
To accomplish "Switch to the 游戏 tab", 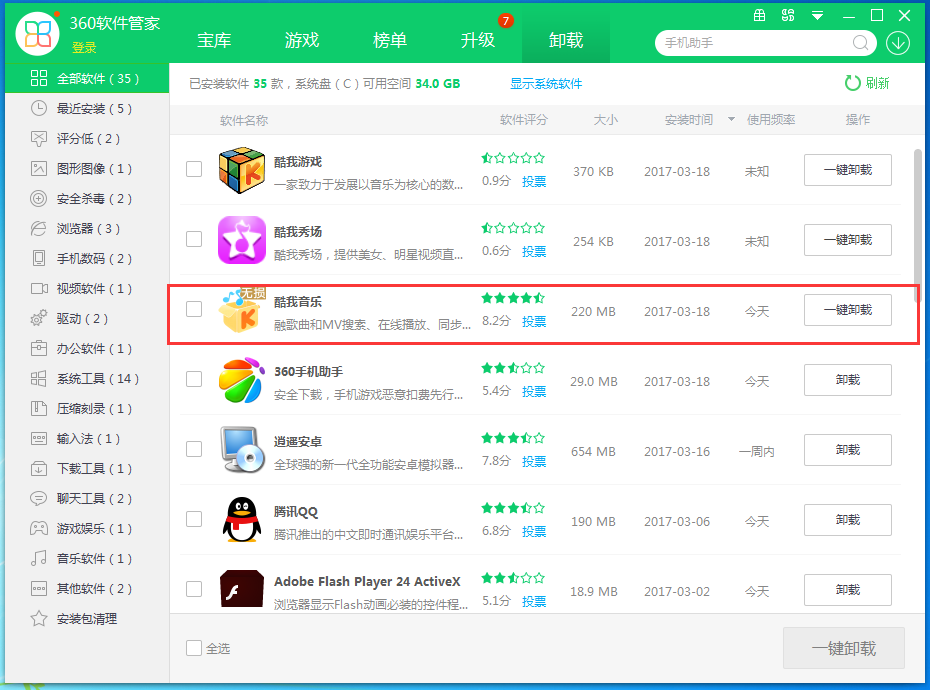I will pos(302,40).
